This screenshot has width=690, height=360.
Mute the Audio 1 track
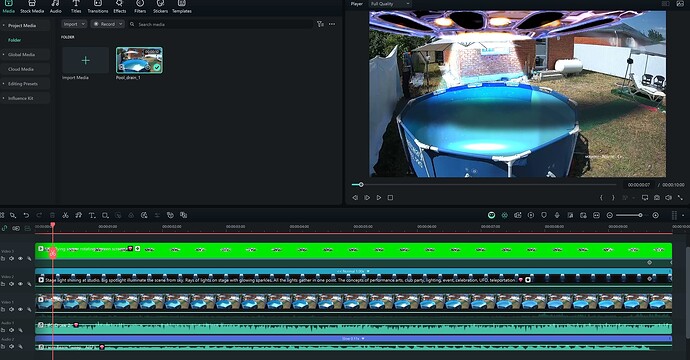tap(11, 330)
